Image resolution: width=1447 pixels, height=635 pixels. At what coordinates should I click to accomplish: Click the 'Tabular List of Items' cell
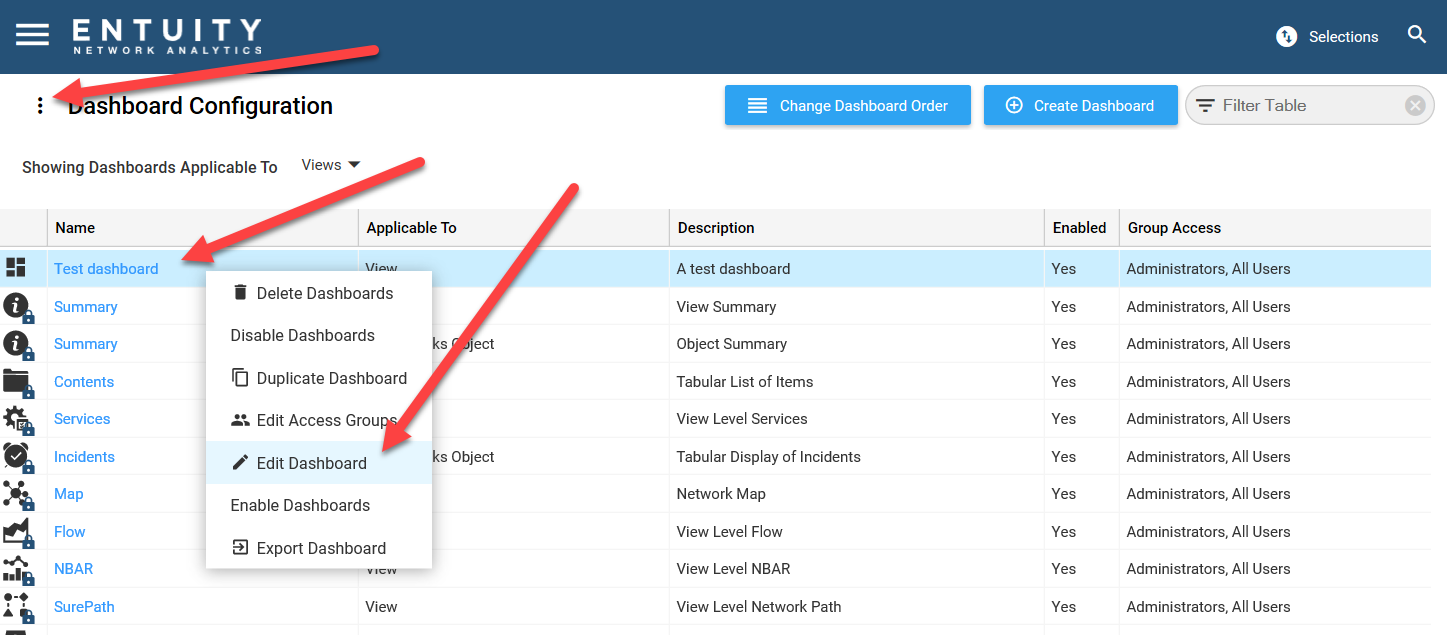856,382
